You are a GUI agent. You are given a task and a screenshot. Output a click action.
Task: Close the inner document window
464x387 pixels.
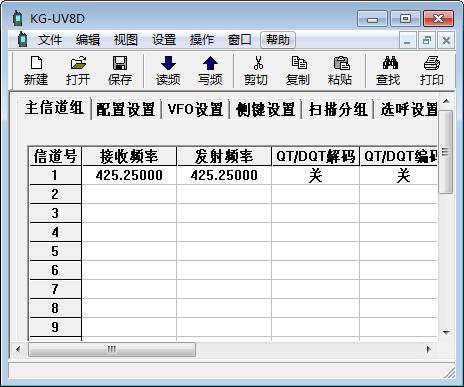tap(446, 40)
